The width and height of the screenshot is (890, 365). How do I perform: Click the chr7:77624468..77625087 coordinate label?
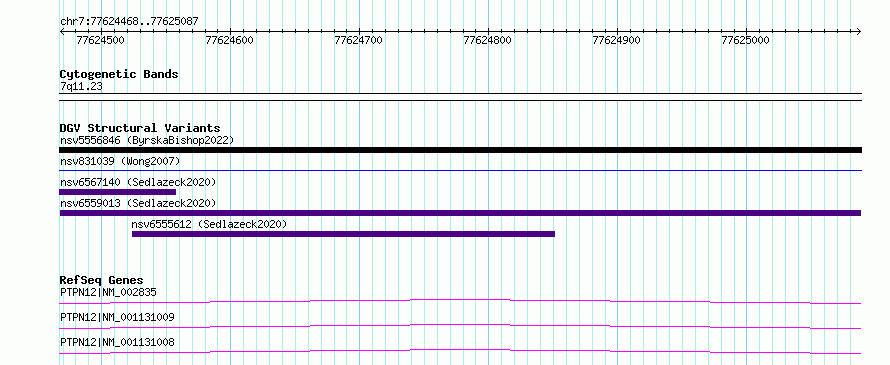pyautogui.click(x=129, y=22)
